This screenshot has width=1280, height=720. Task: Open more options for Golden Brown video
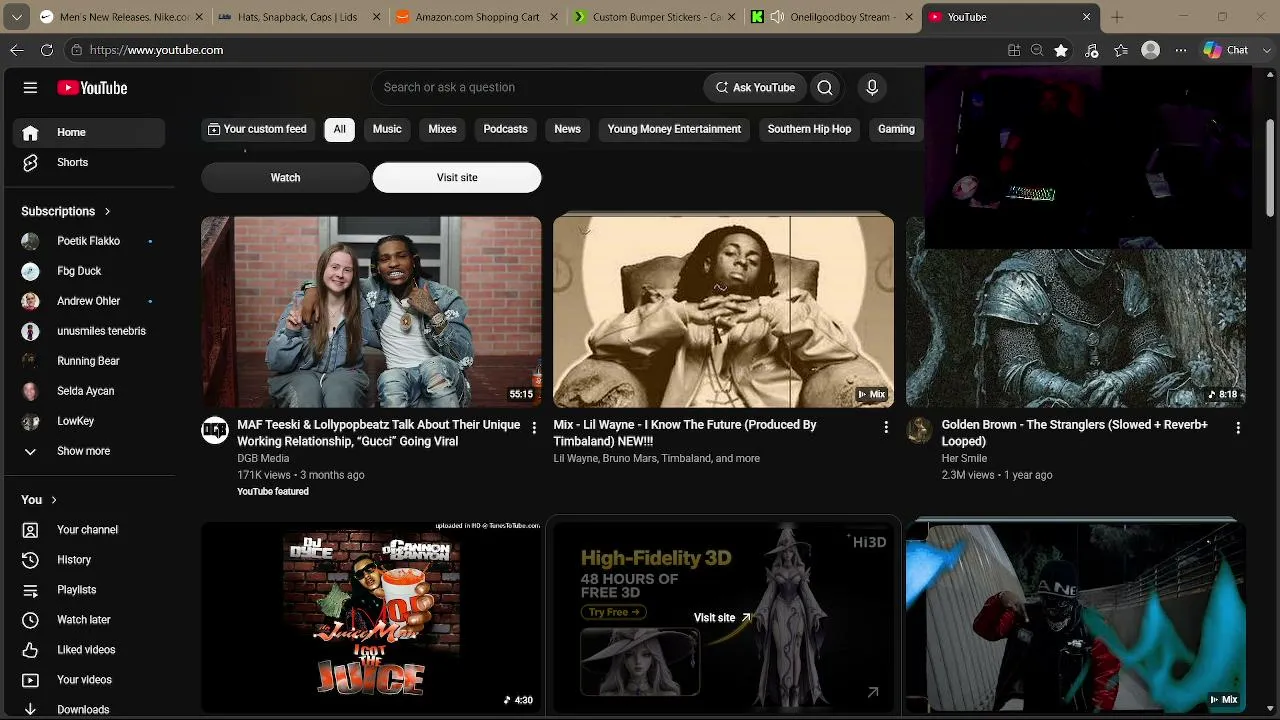click(x=1238, y=428)
